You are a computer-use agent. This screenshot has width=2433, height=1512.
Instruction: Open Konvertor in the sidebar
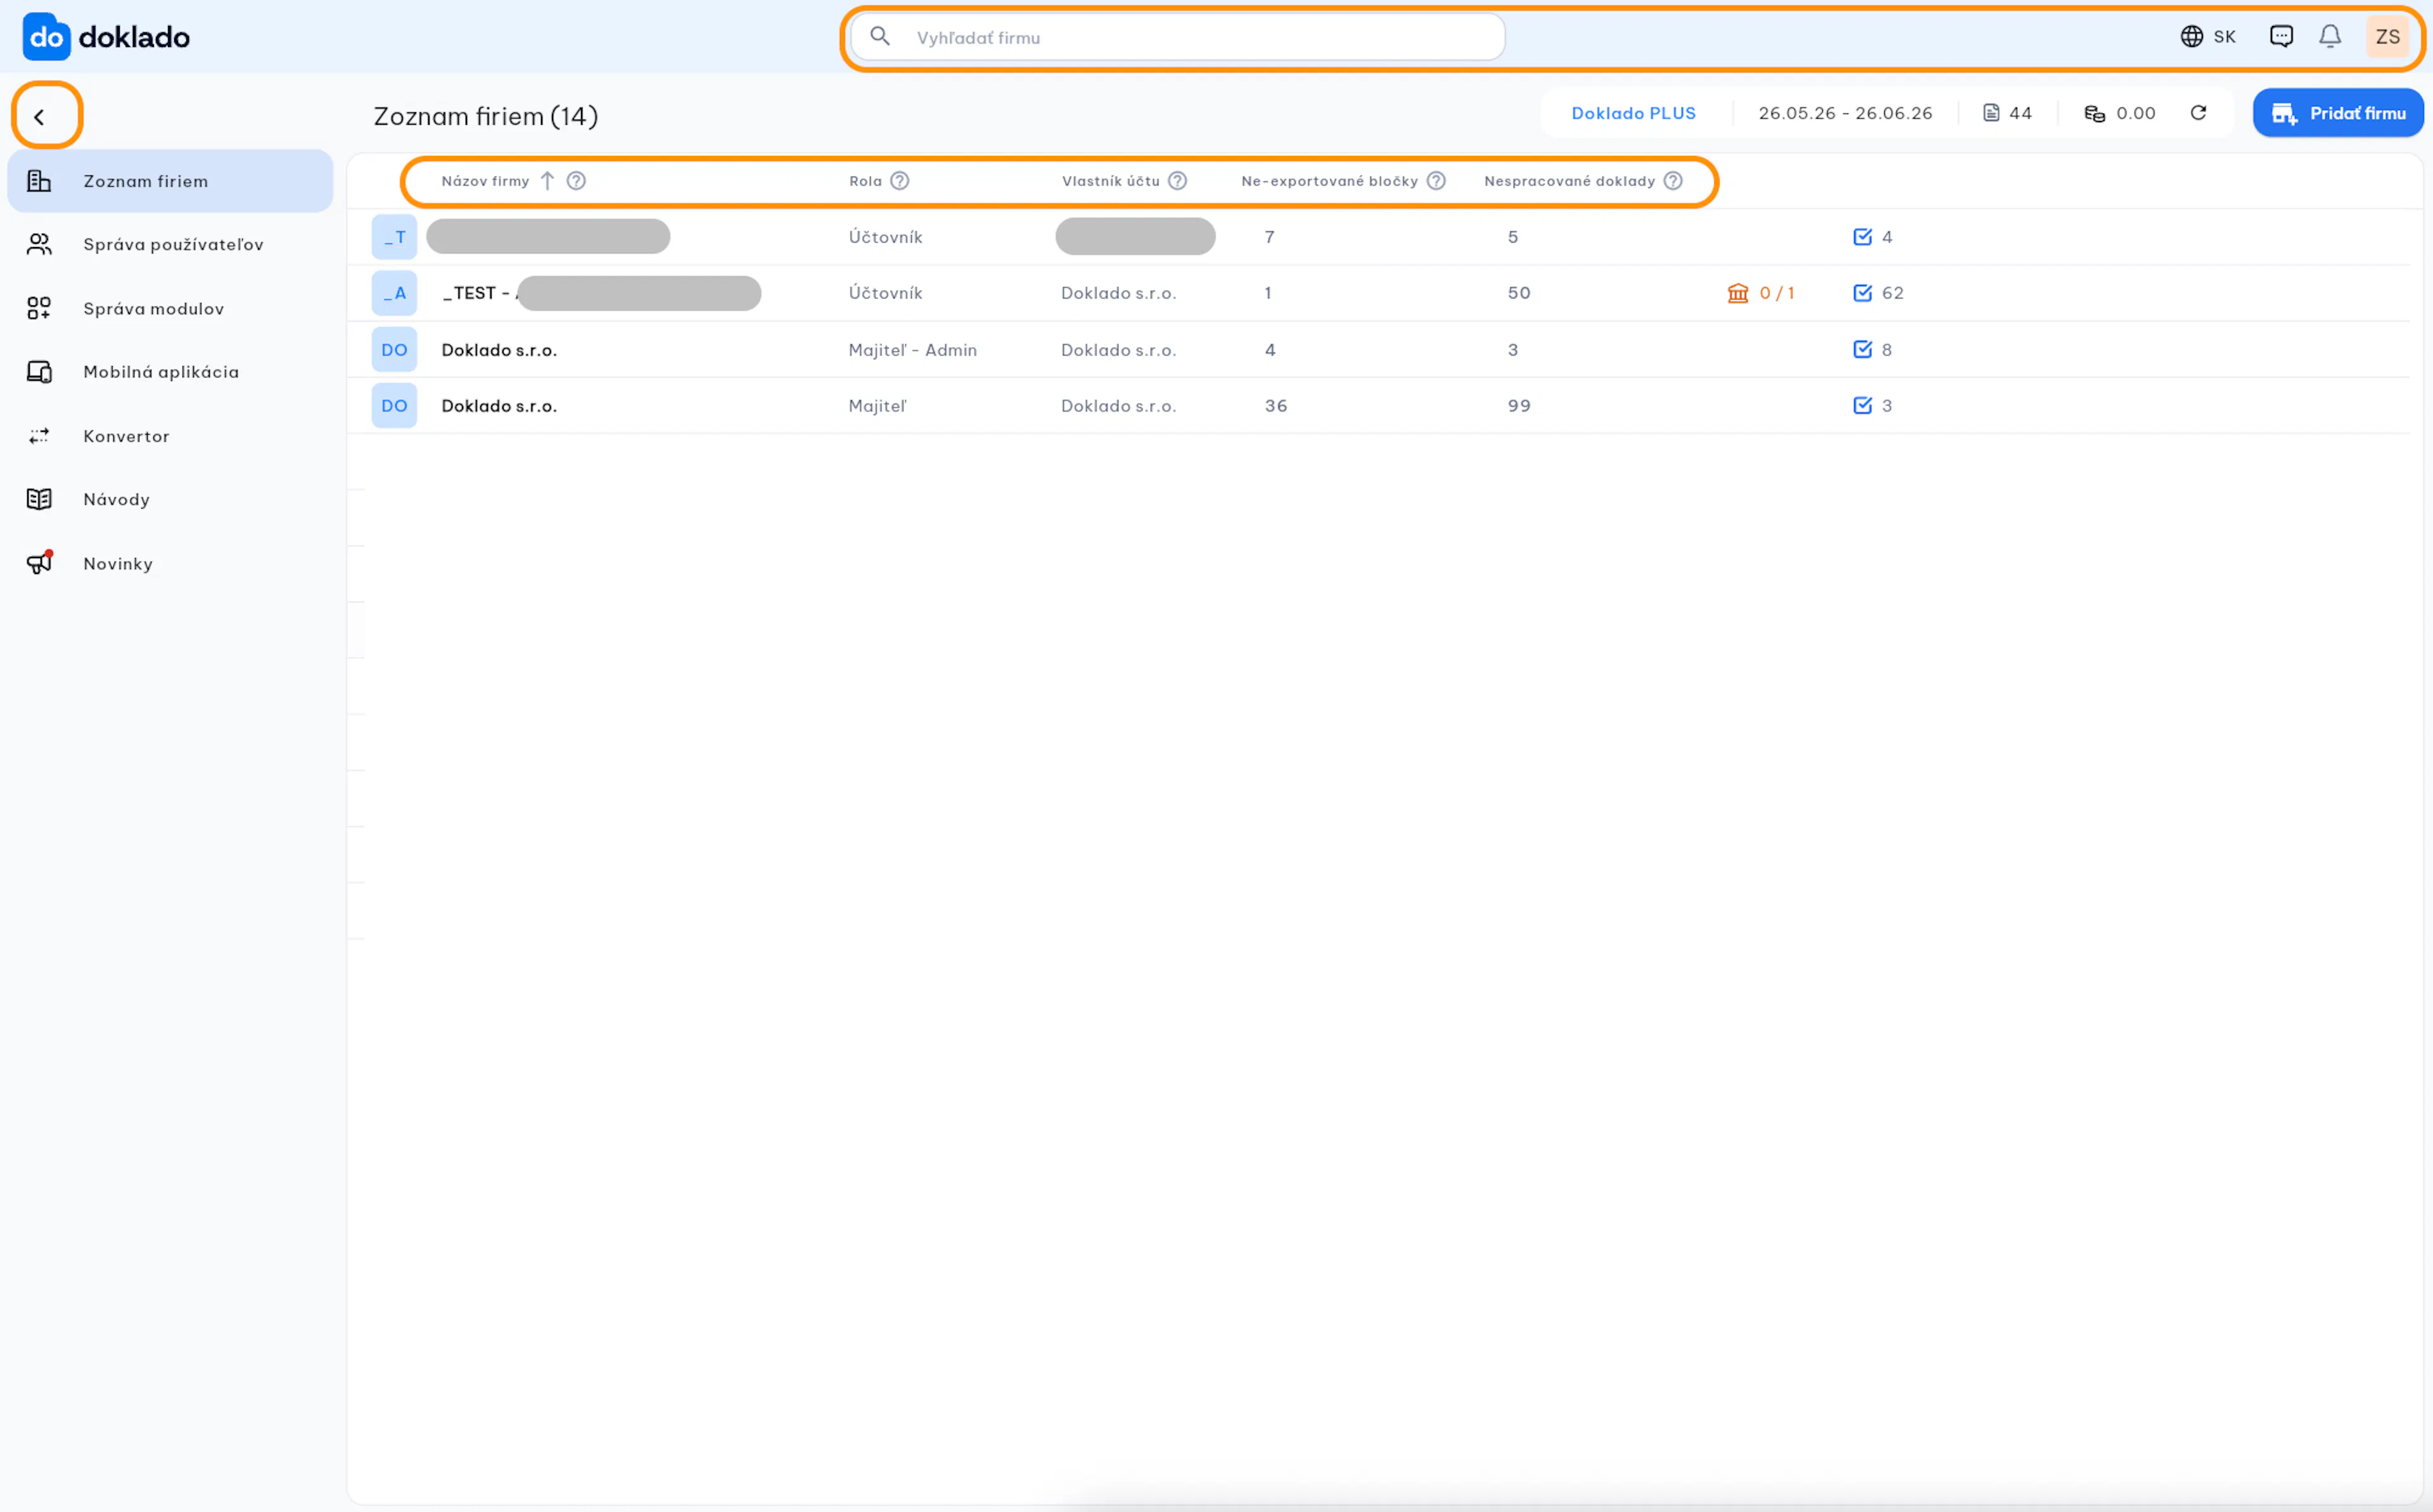[170, 436]
